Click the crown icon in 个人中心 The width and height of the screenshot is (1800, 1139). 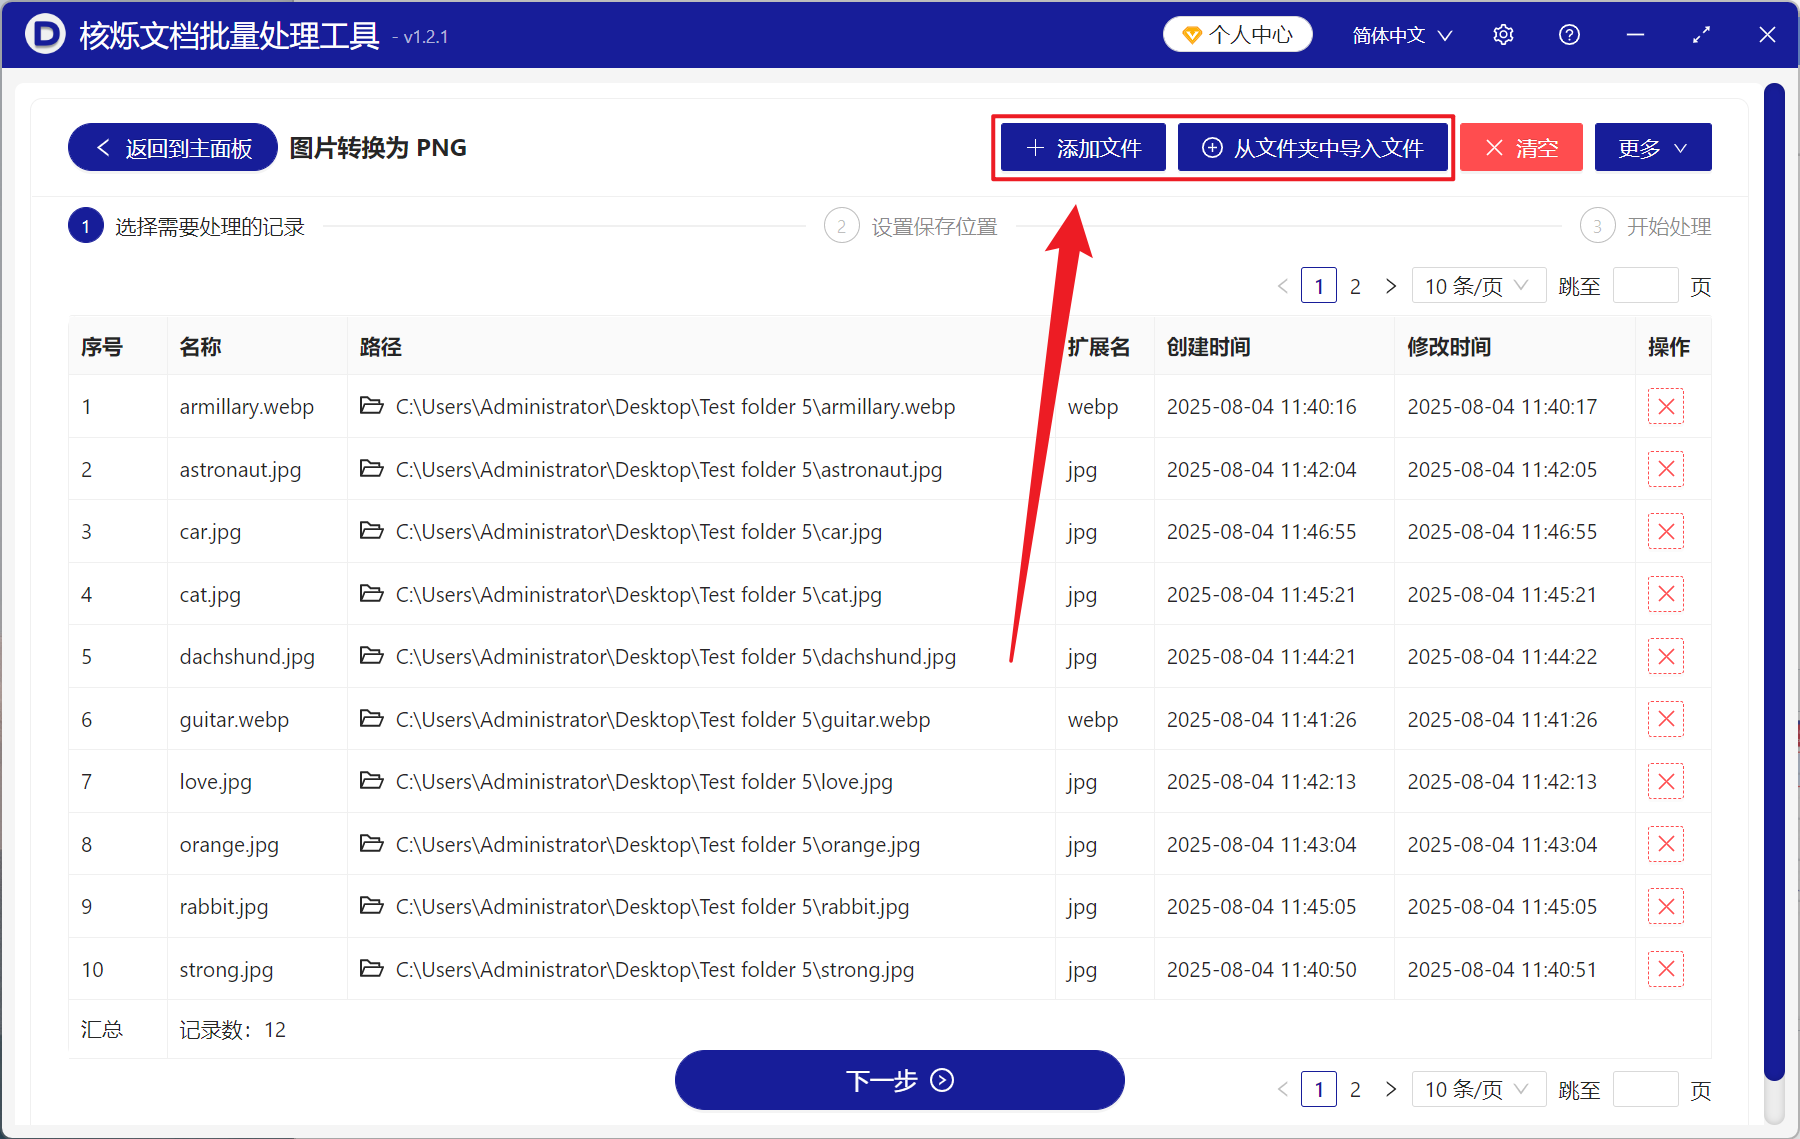click(x=1191, y=33)
